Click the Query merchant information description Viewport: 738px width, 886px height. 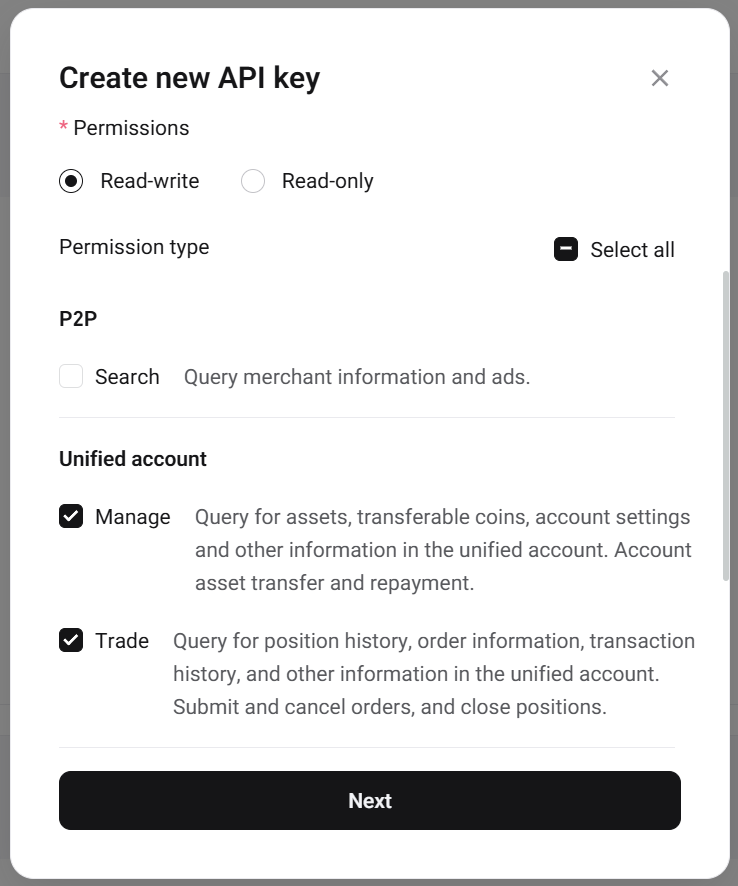pyautogui.click(x=357, y=377)
